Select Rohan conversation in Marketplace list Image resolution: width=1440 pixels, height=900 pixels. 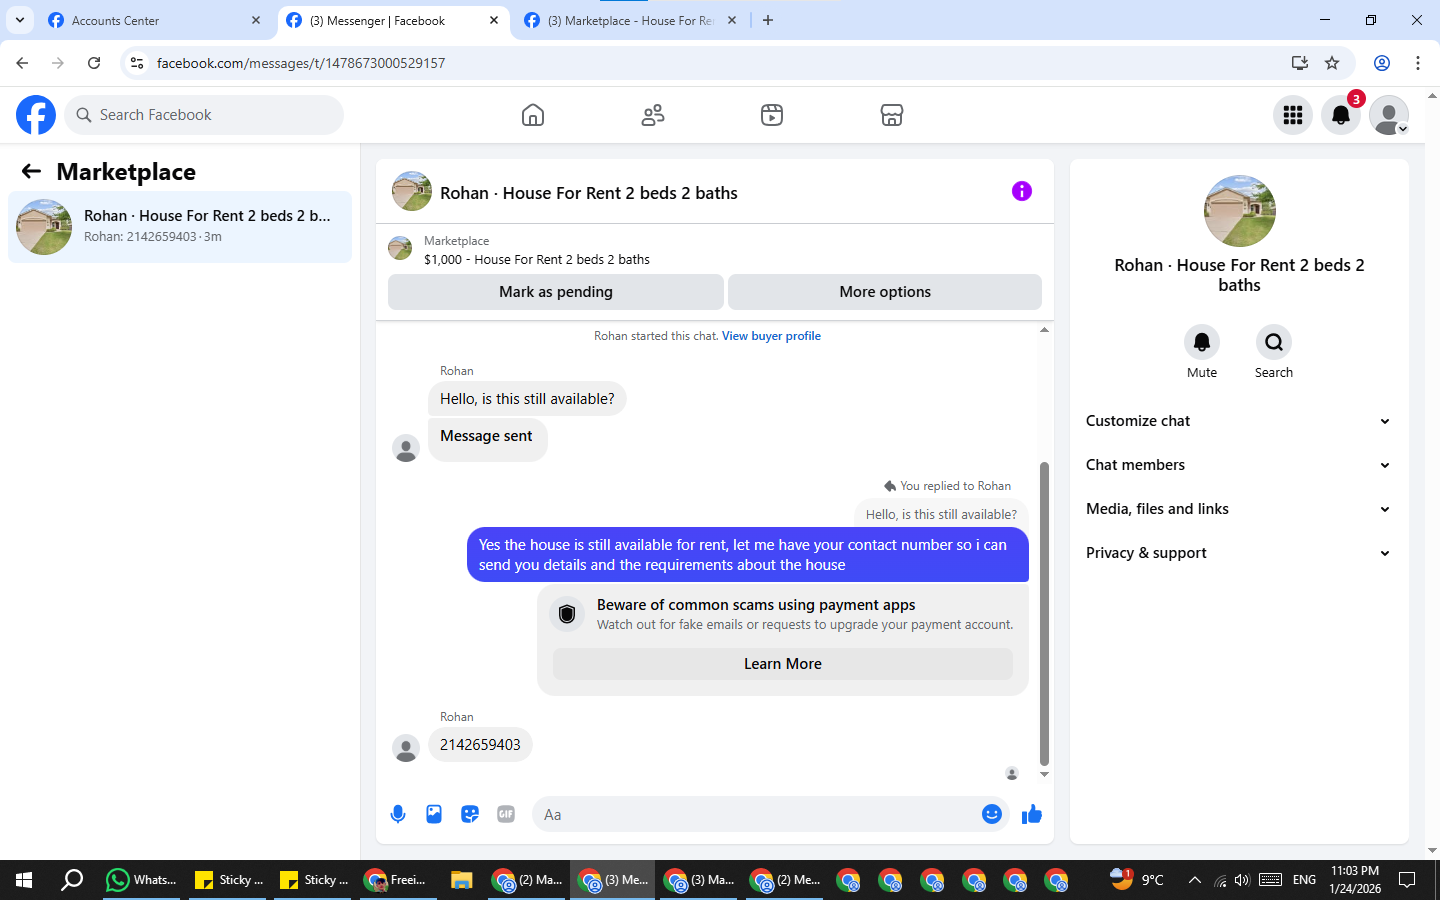click(180, 227)
